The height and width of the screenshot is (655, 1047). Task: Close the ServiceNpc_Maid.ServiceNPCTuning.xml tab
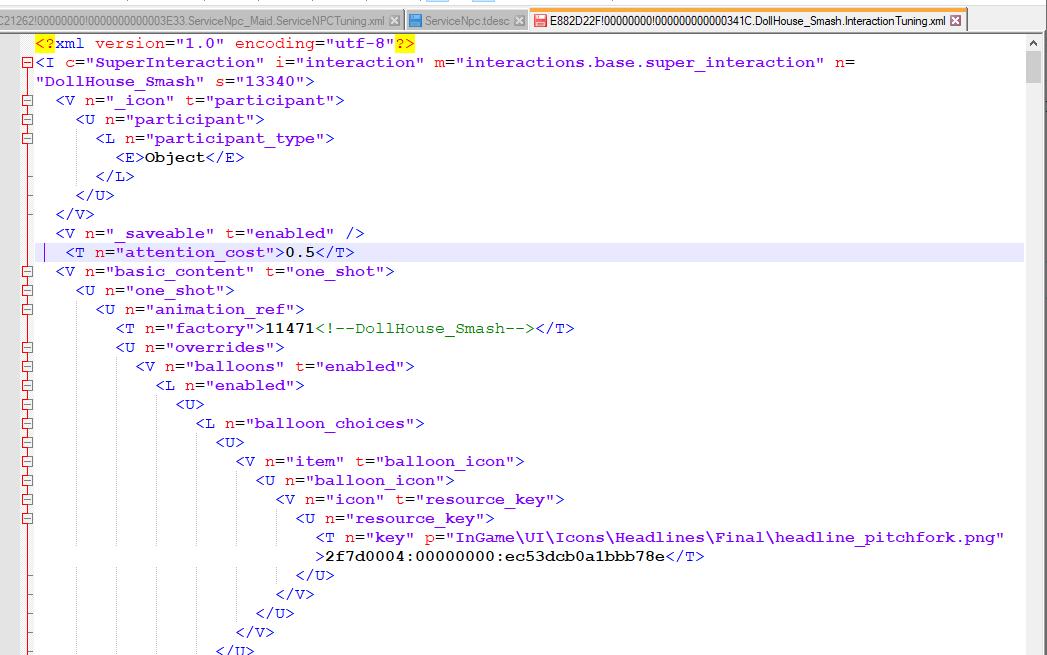click(394, 20)
